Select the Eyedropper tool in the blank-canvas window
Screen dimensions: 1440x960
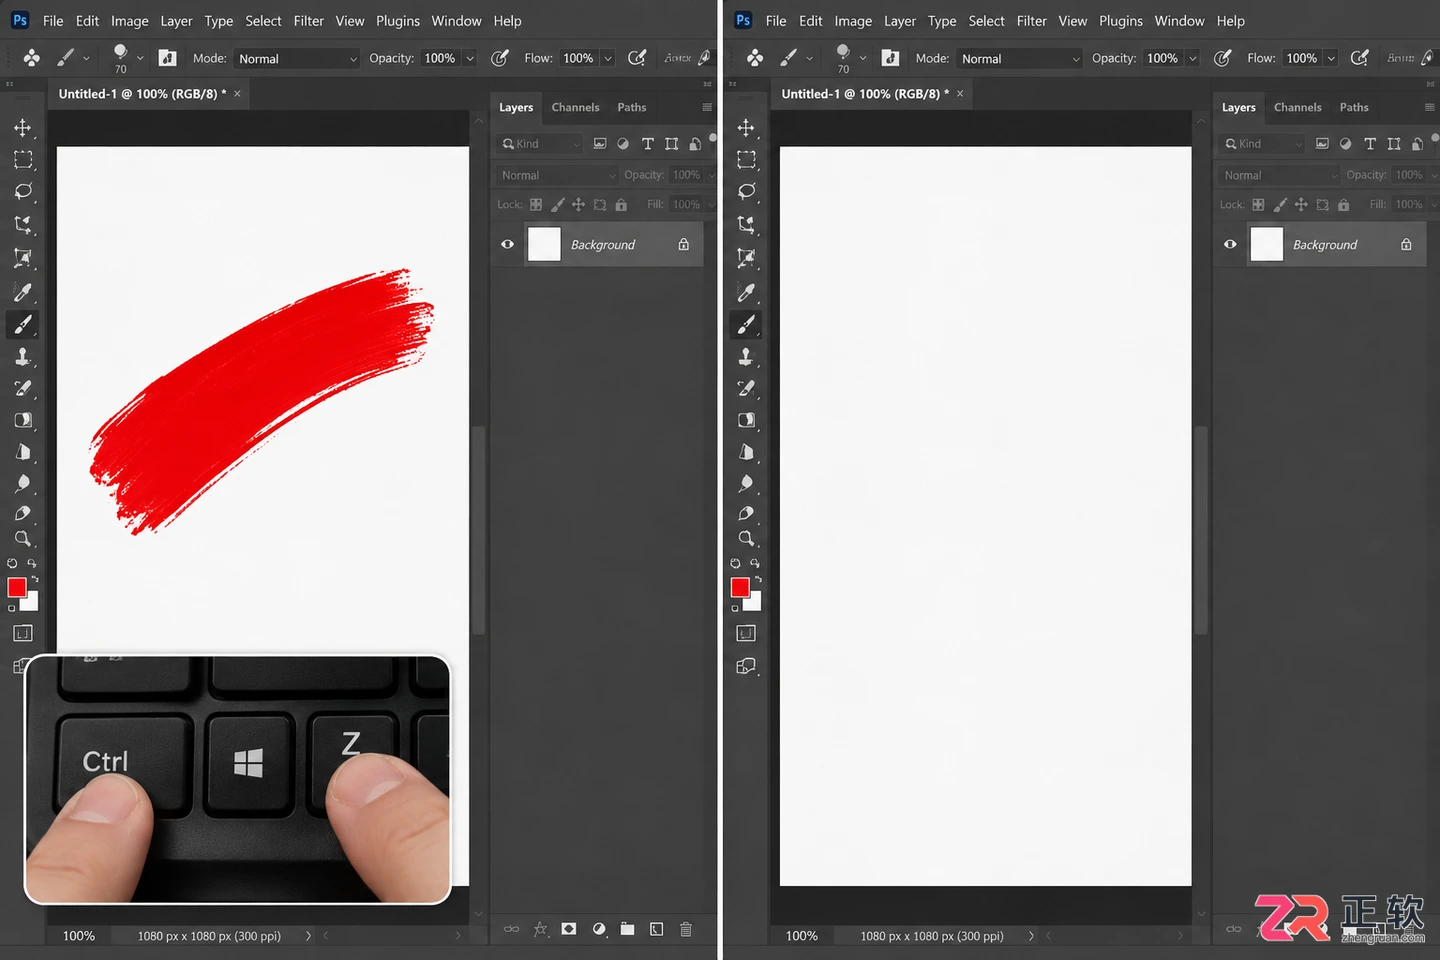pos(746,292)
